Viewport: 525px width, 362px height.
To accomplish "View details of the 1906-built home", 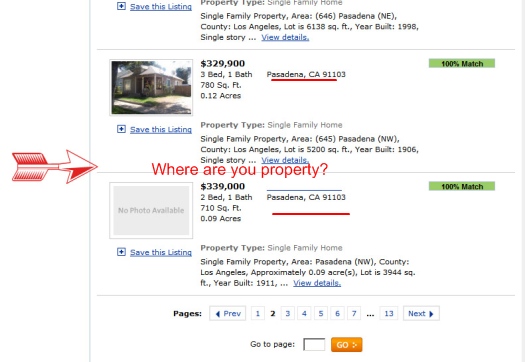I will [285, 160].
